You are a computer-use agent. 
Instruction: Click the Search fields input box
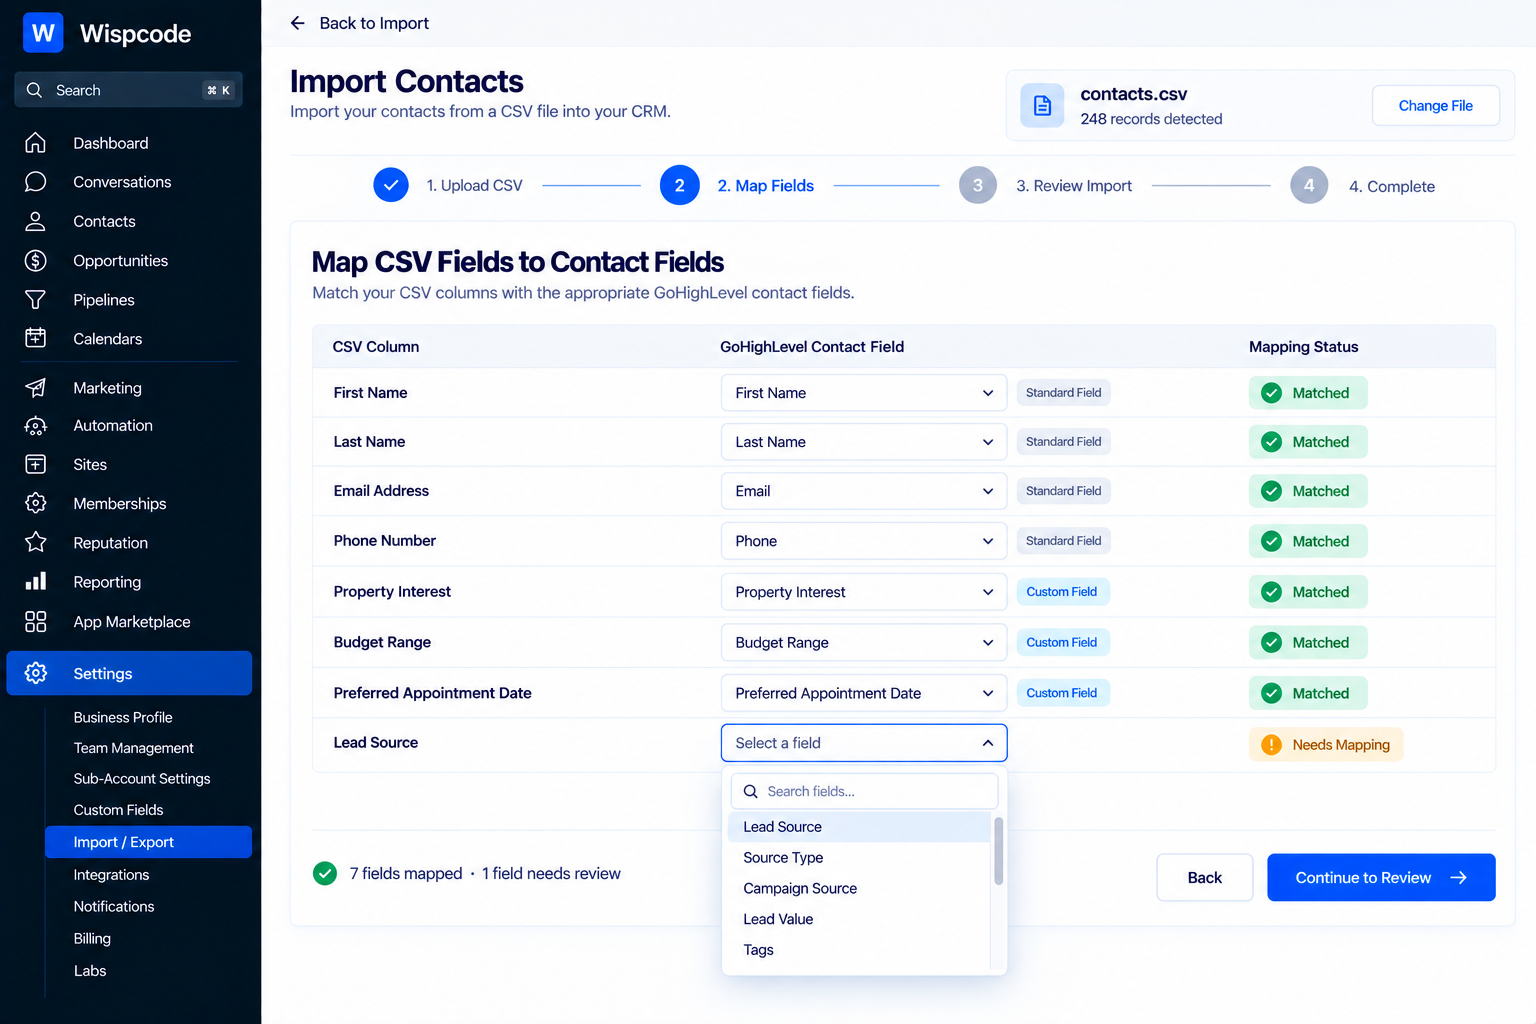pos(864,791)
